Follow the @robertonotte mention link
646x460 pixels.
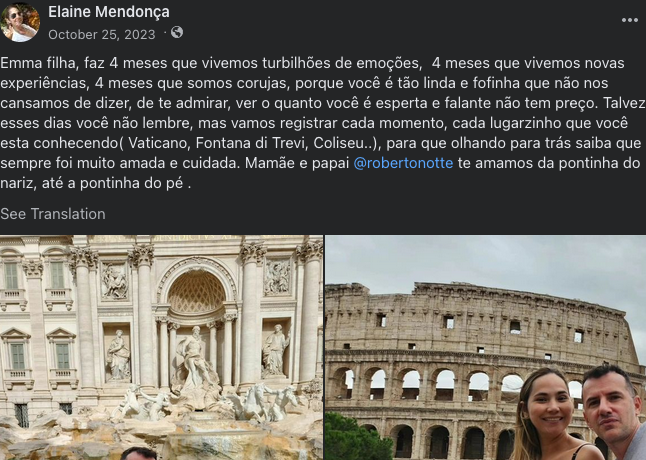tap(403, 163)
